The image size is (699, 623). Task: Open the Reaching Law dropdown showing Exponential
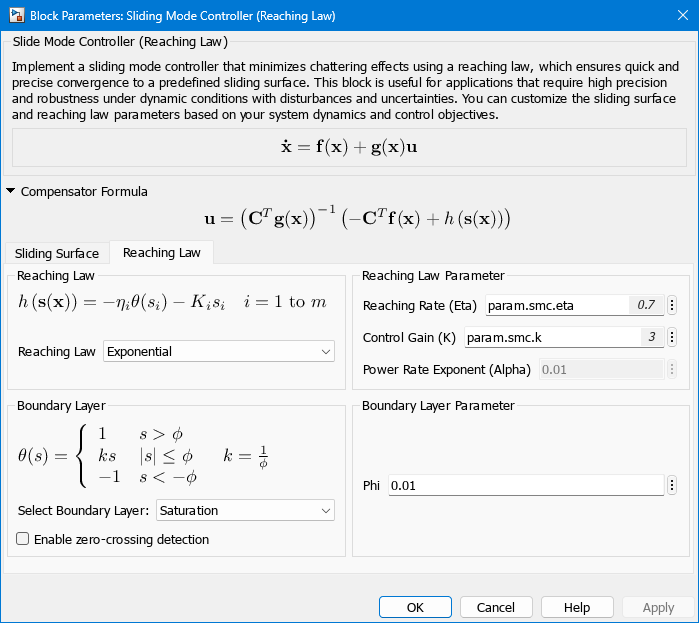(219, 351)
